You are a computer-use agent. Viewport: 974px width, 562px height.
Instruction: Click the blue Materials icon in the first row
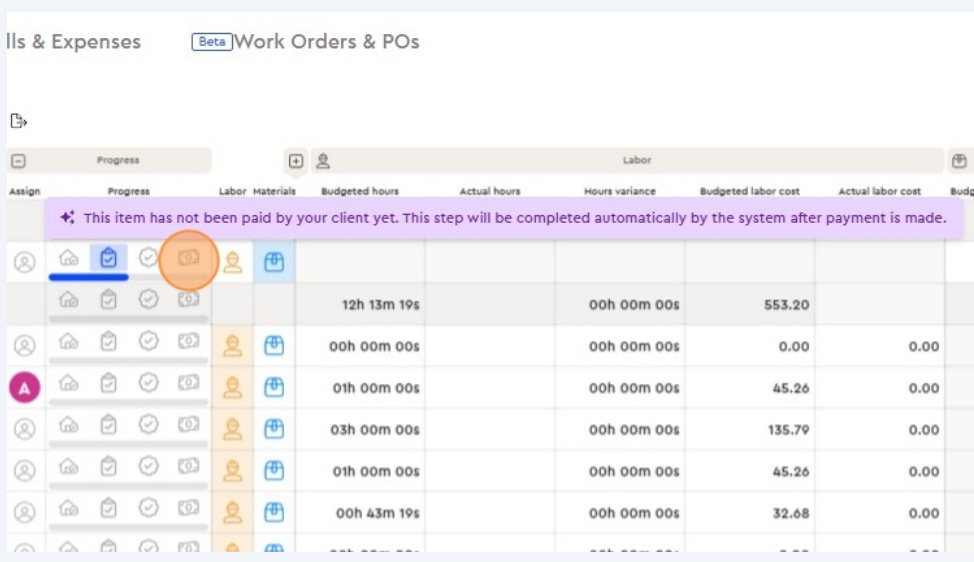pyautogui.click(x=274, y=262)
